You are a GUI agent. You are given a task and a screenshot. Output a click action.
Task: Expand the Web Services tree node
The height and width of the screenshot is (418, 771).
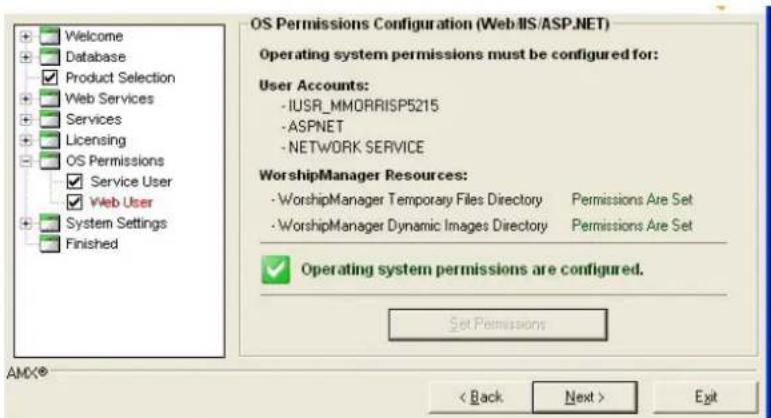26,98
